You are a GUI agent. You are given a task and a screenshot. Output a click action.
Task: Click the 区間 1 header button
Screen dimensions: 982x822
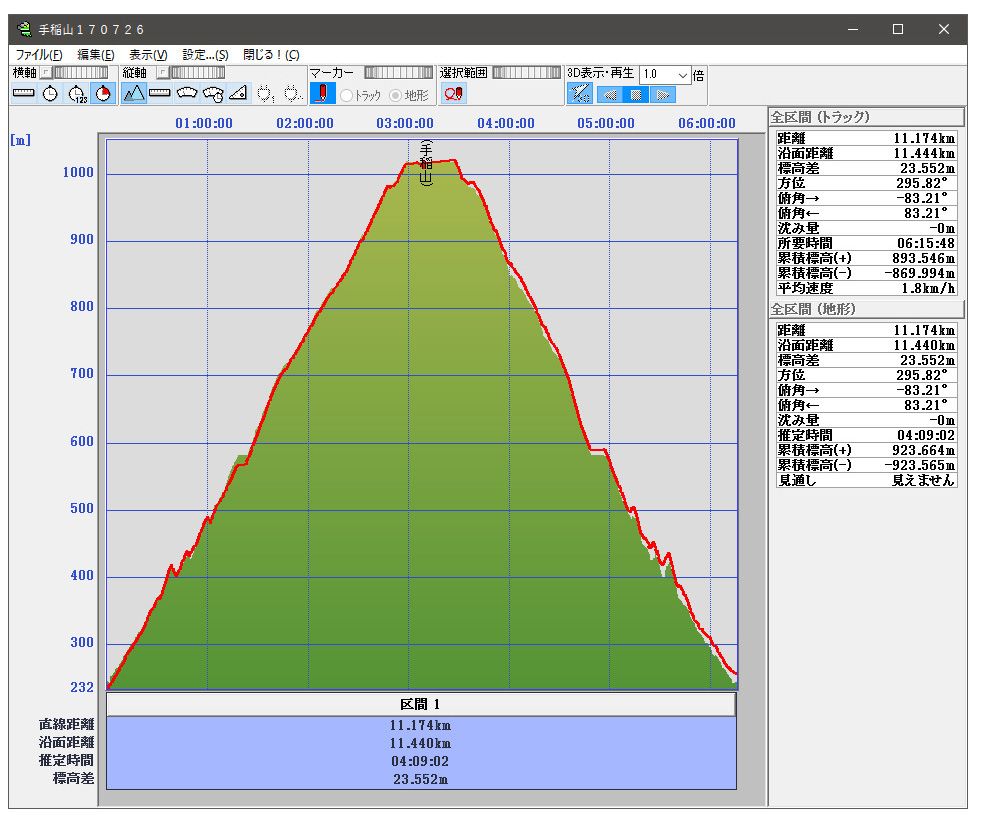coord(421,704)
